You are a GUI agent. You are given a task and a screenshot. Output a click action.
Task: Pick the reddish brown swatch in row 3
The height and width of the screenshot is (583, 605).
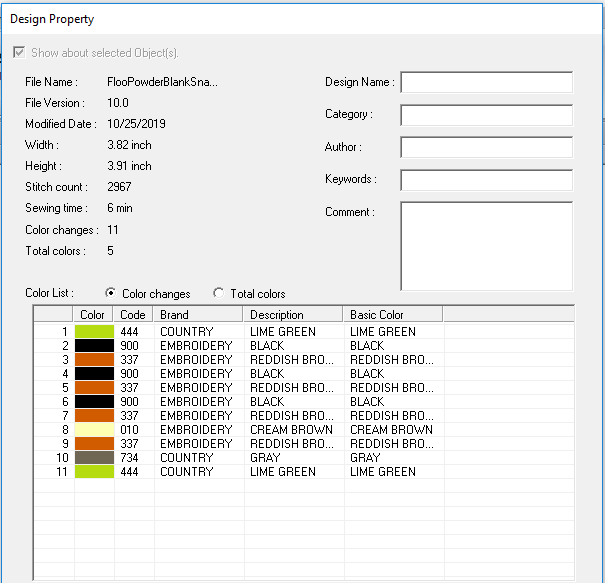[94, 360]
